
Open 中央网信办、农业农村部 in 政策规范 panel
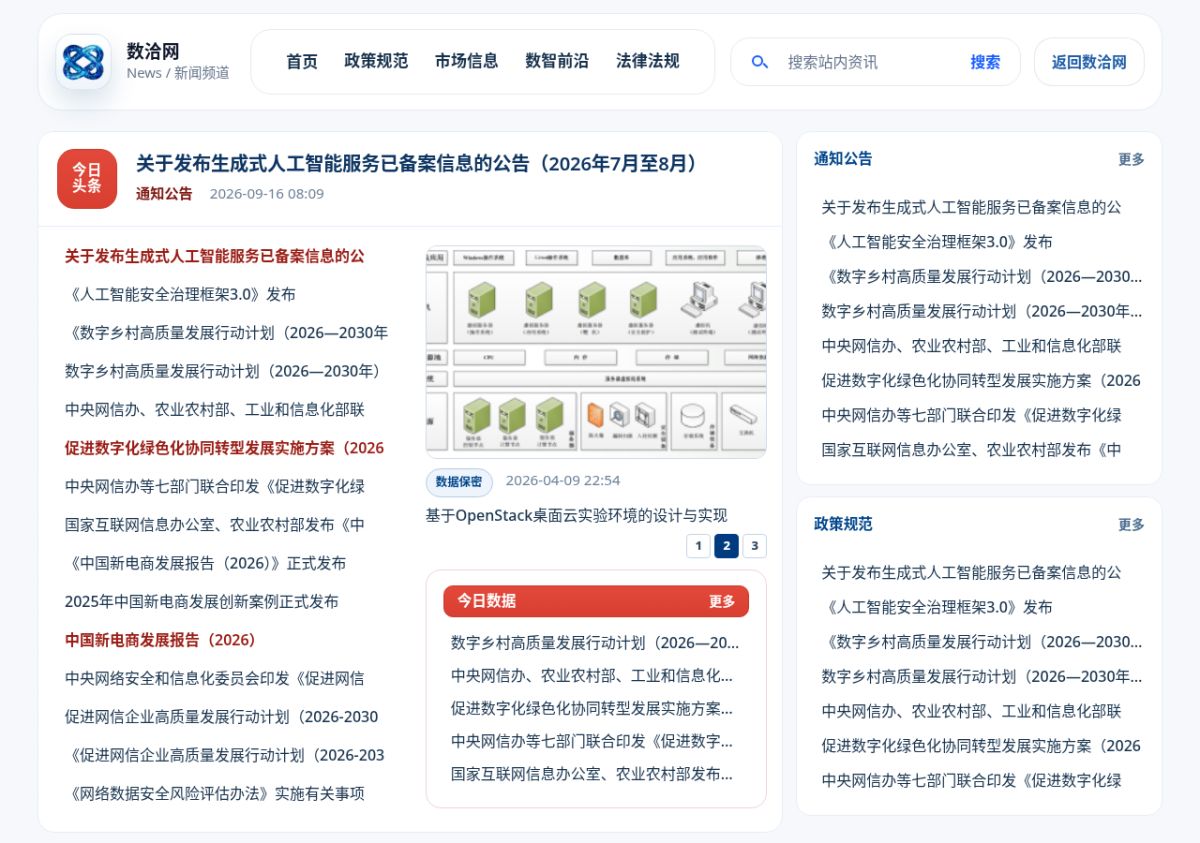pos(971,711)
